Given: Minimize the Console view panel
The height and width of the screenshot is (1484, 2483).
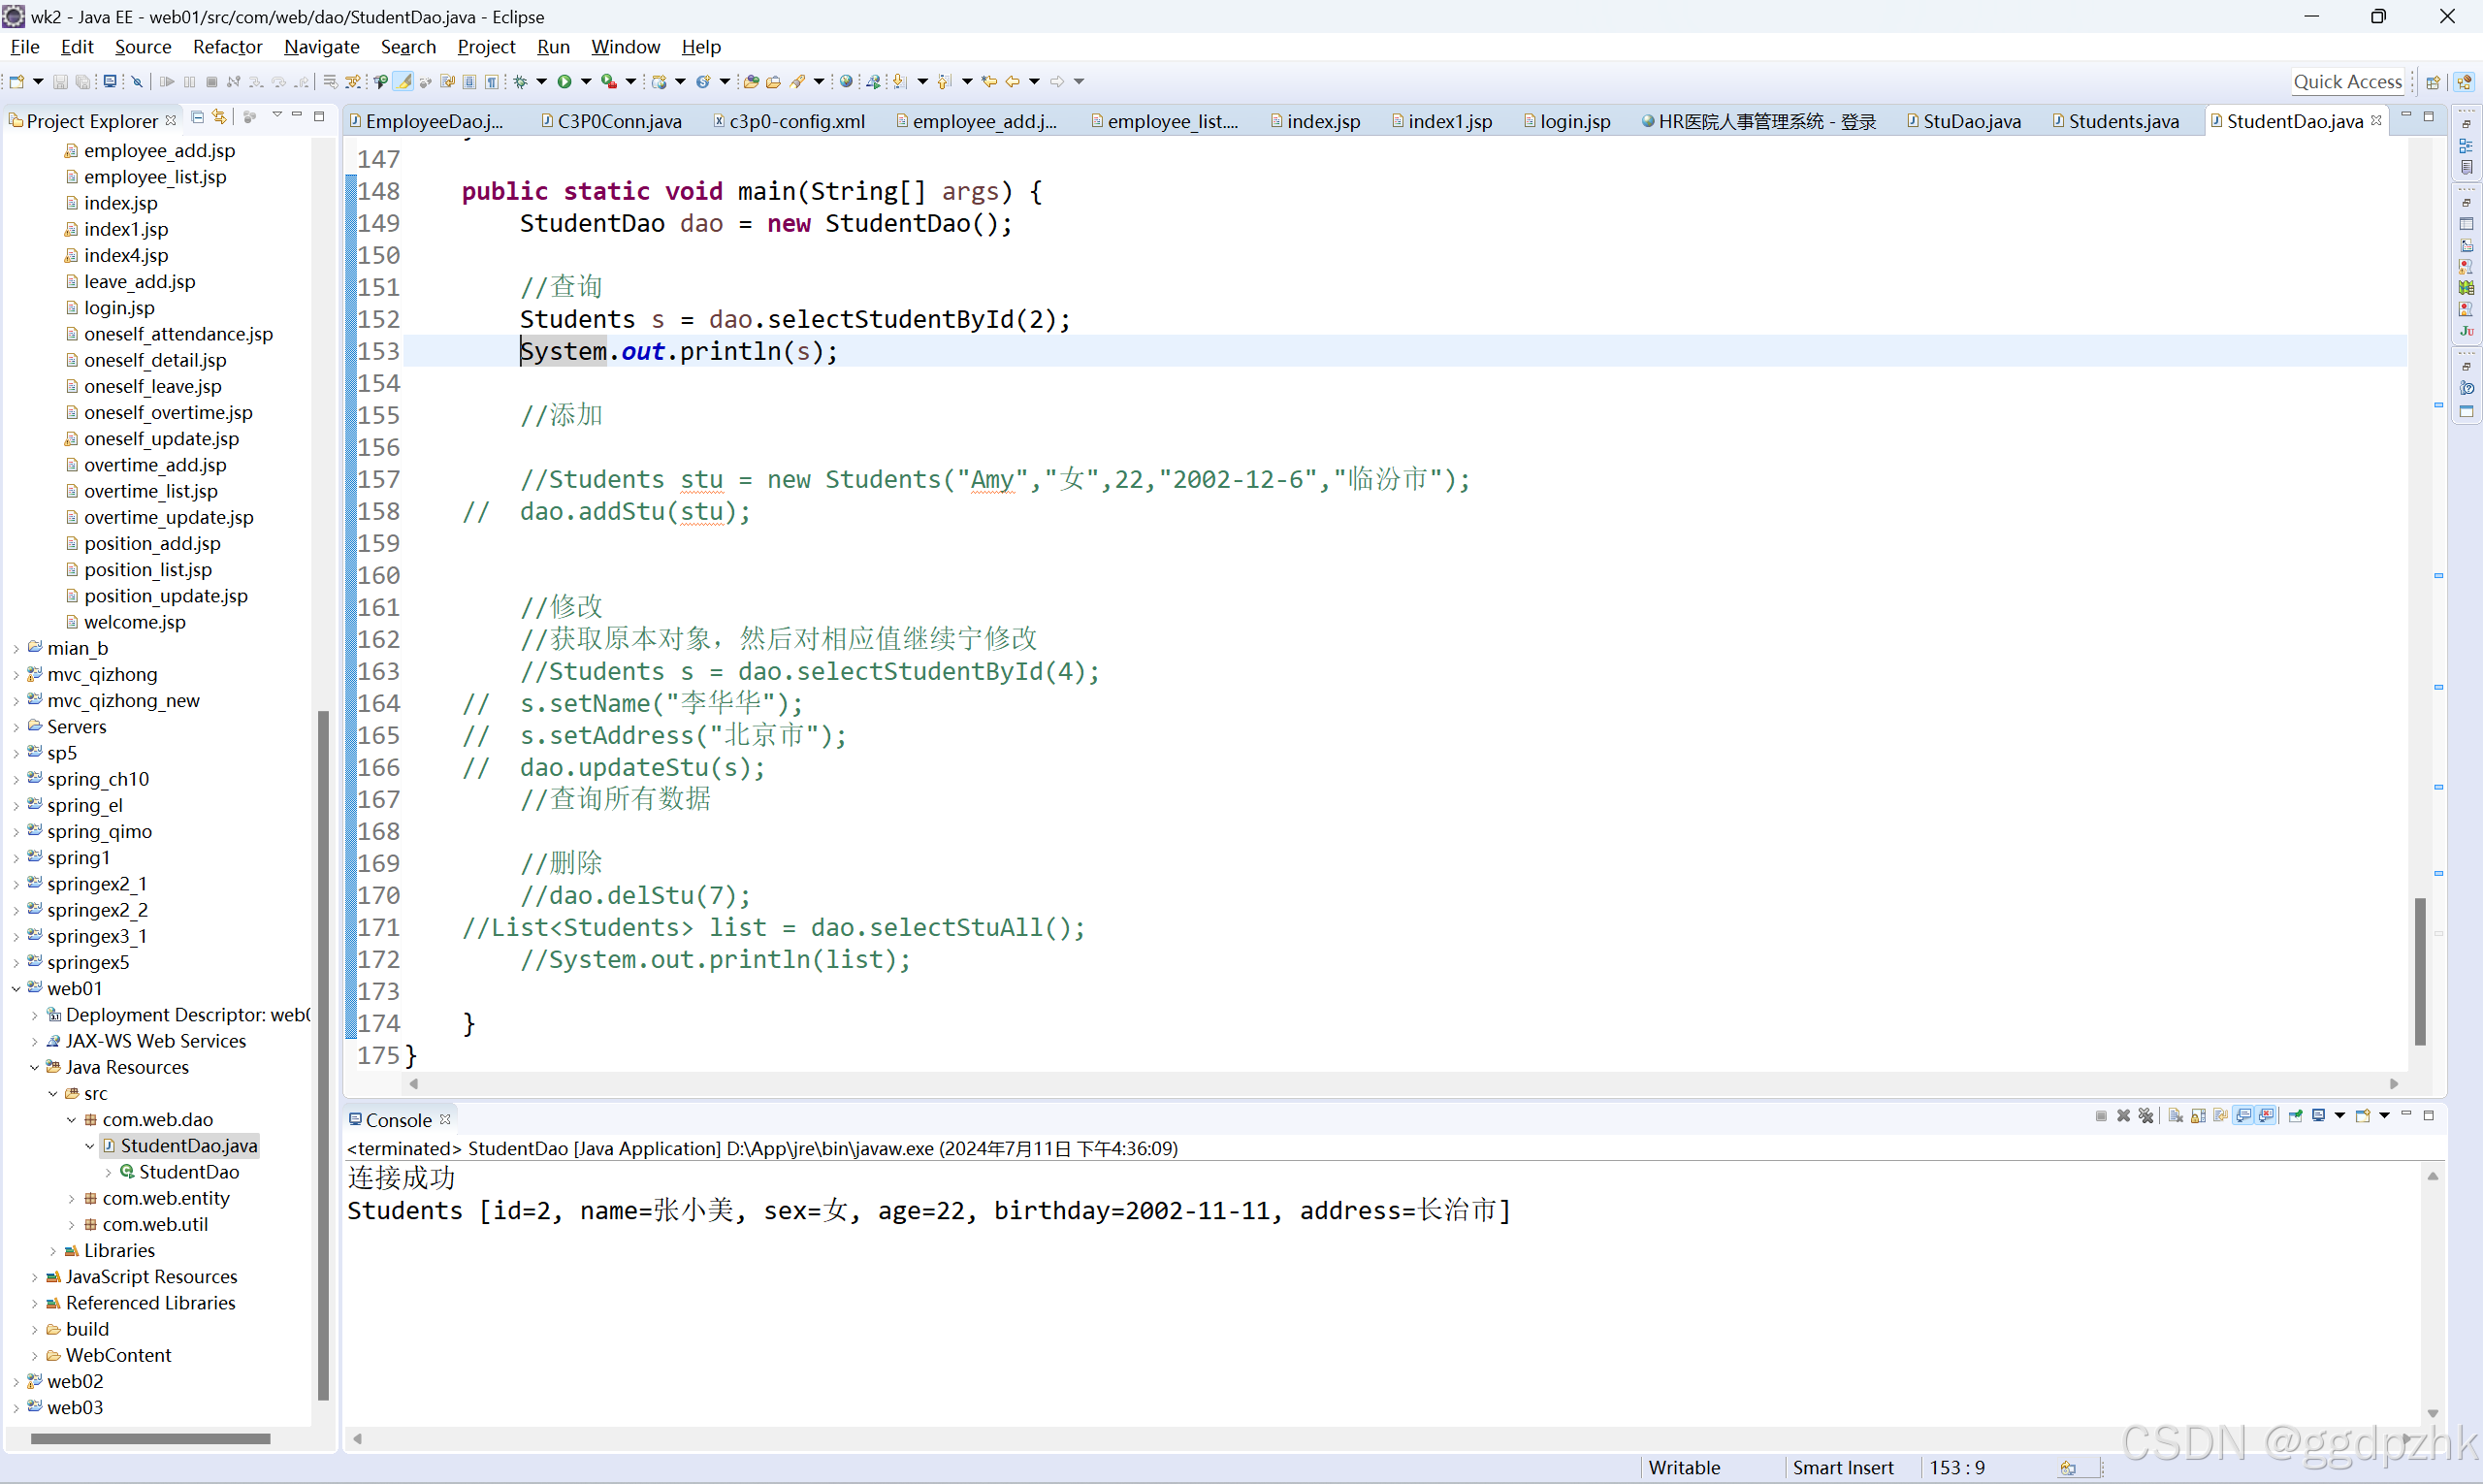Looking at the screenshot, I should [x=2407, y=1113].
